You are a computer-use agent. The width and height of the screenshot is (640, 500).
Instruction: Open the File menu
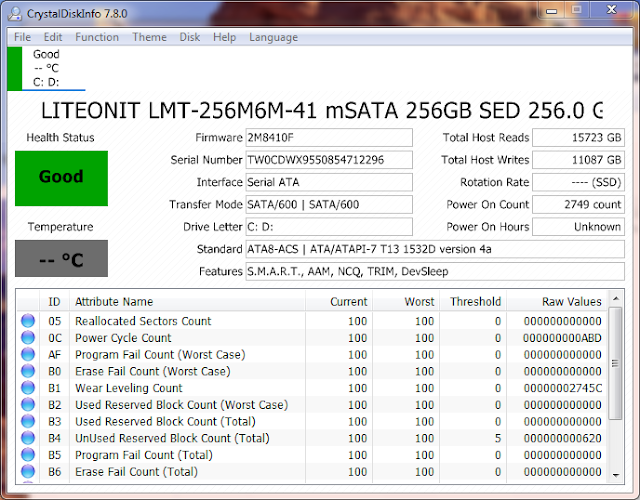tap(22, 37)
